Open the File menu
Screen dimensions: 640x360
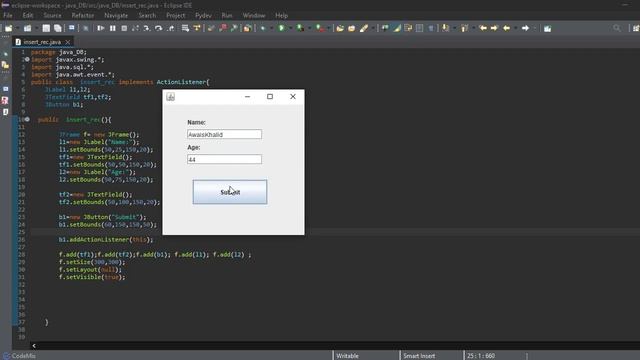8,16
